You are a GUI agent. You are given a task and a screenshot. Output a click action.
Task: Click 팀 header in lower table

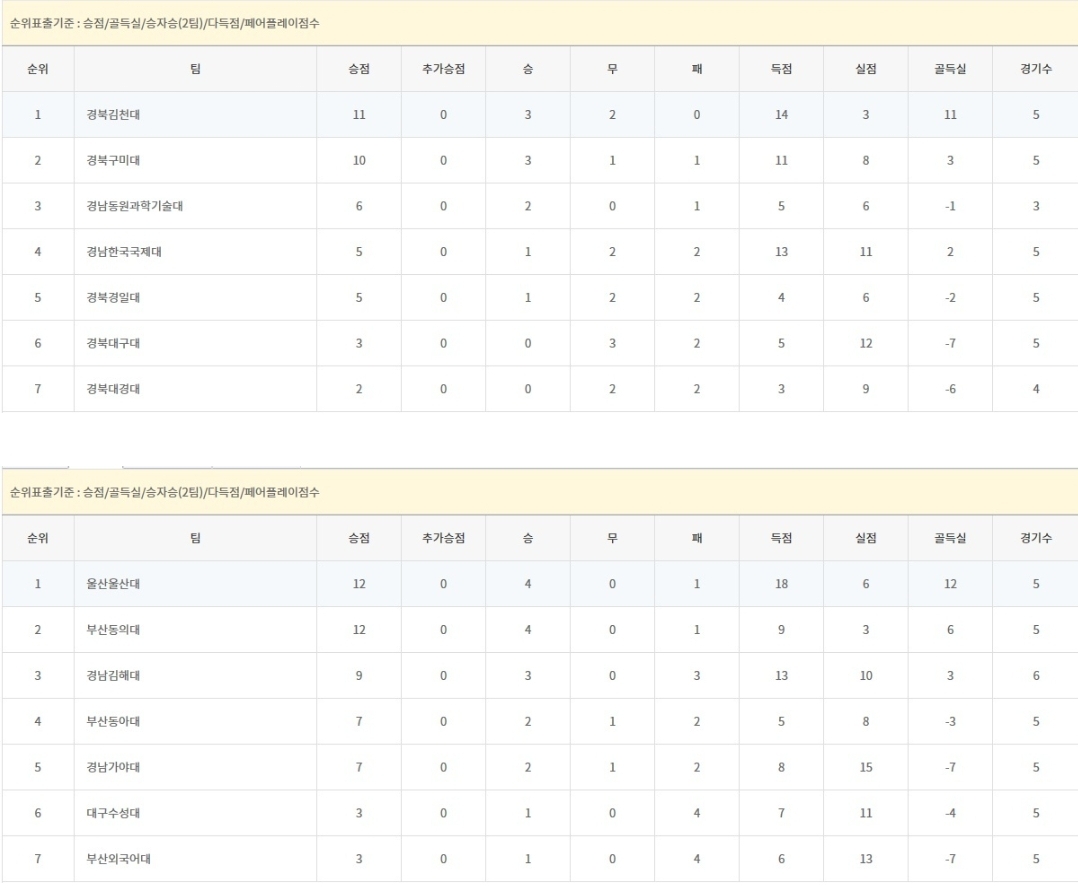(x=195, y=538)
